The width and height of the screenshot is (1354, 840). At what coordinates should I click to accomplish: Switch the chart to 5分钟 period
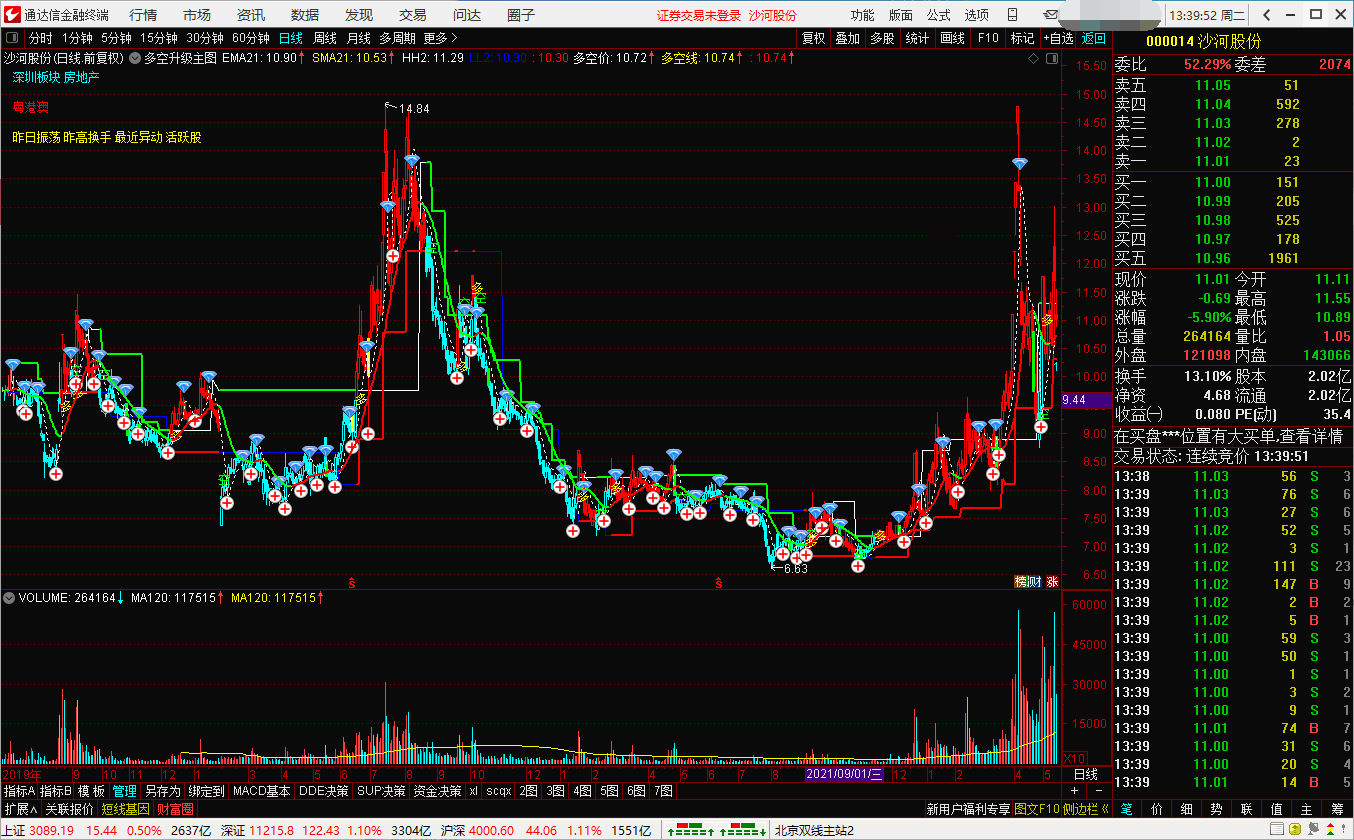coord(116,38)
